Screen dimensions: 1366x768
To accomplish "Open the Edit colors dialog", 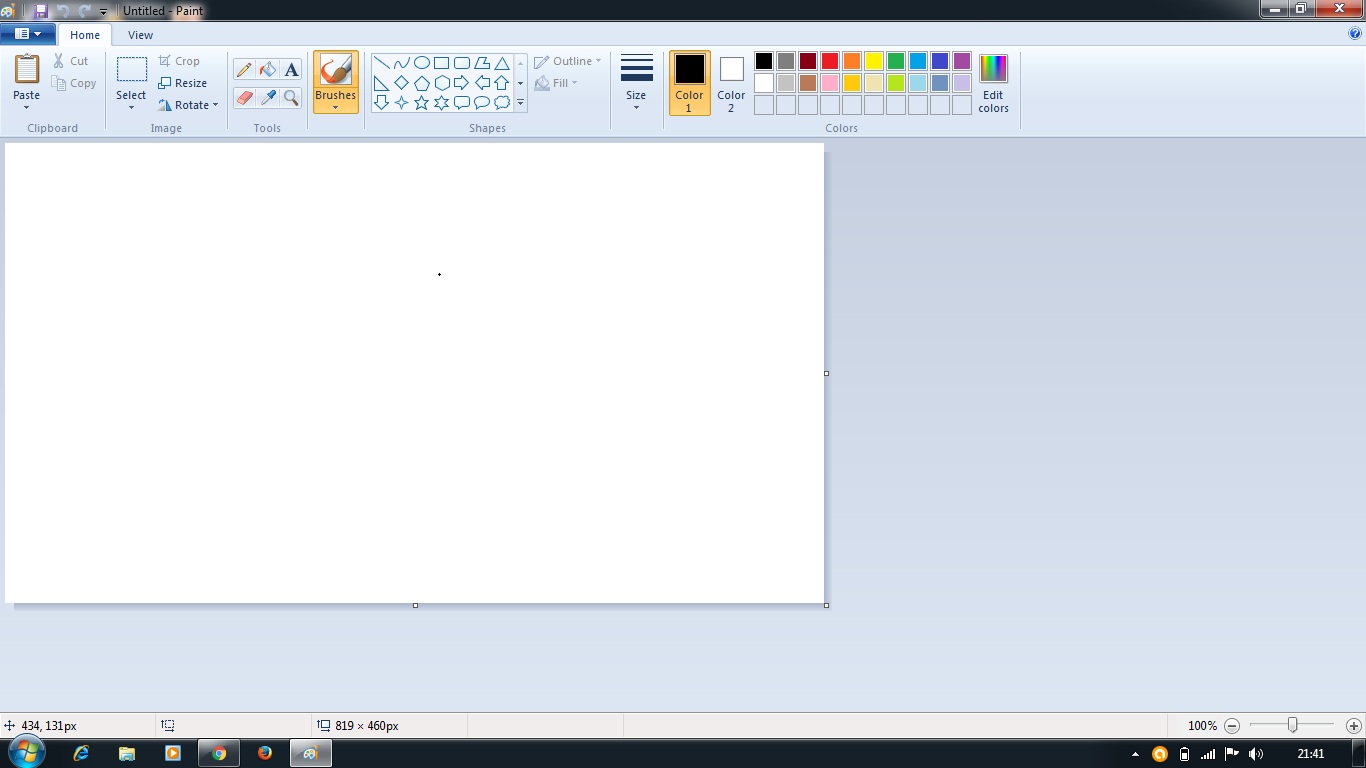I will pos(994,83).
